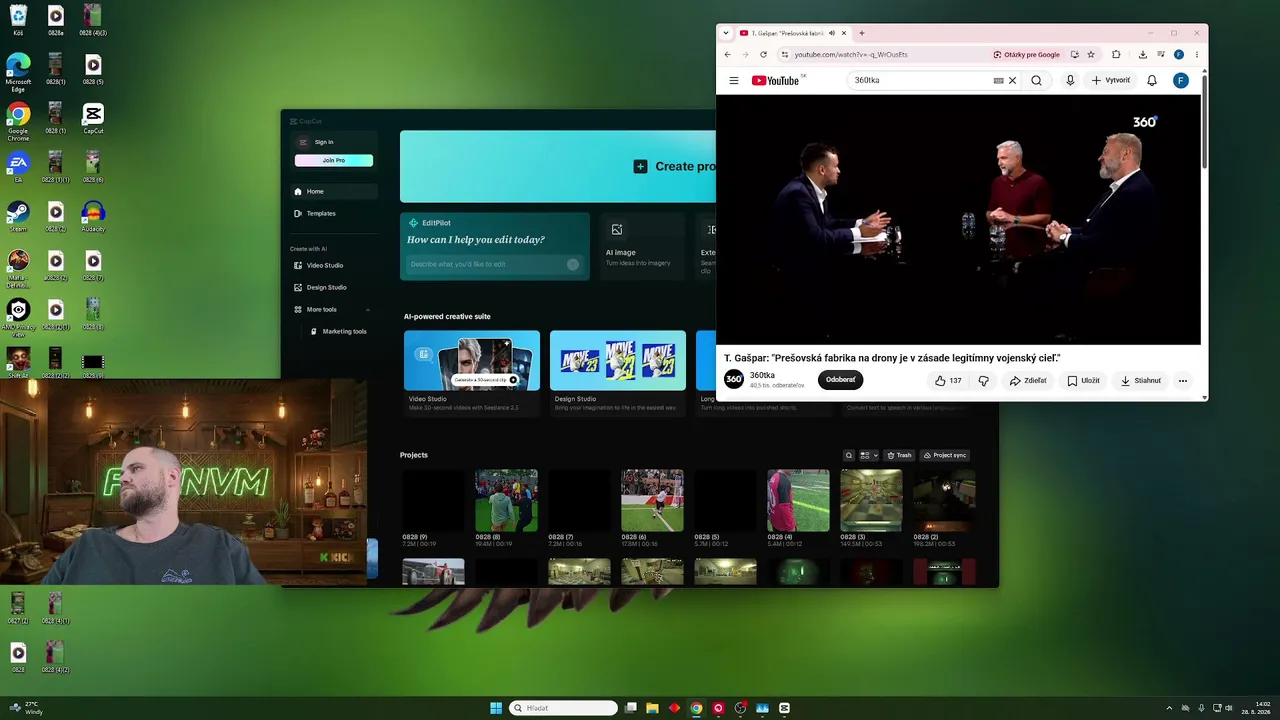Change CapCut project view layout dropdown
This screenshot has height=720, width=1280.
coord(868,455)
